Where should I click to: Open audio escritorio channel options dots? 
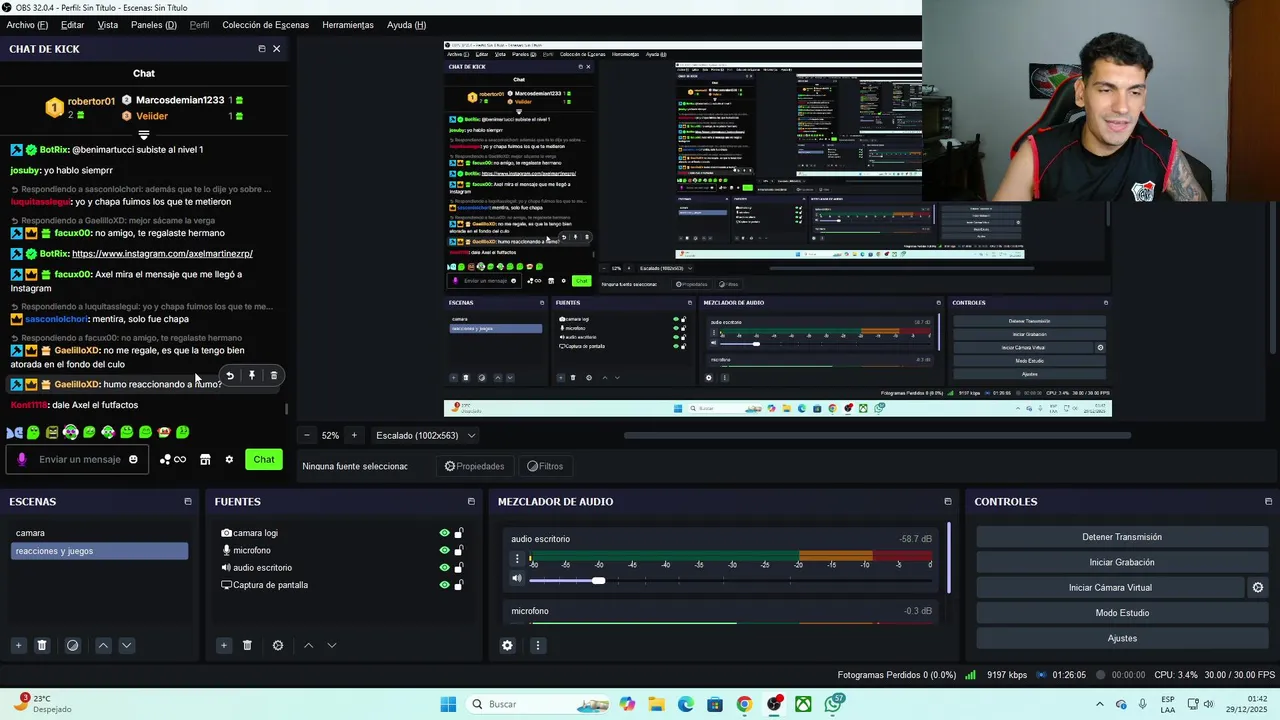[x=517, y=559]
